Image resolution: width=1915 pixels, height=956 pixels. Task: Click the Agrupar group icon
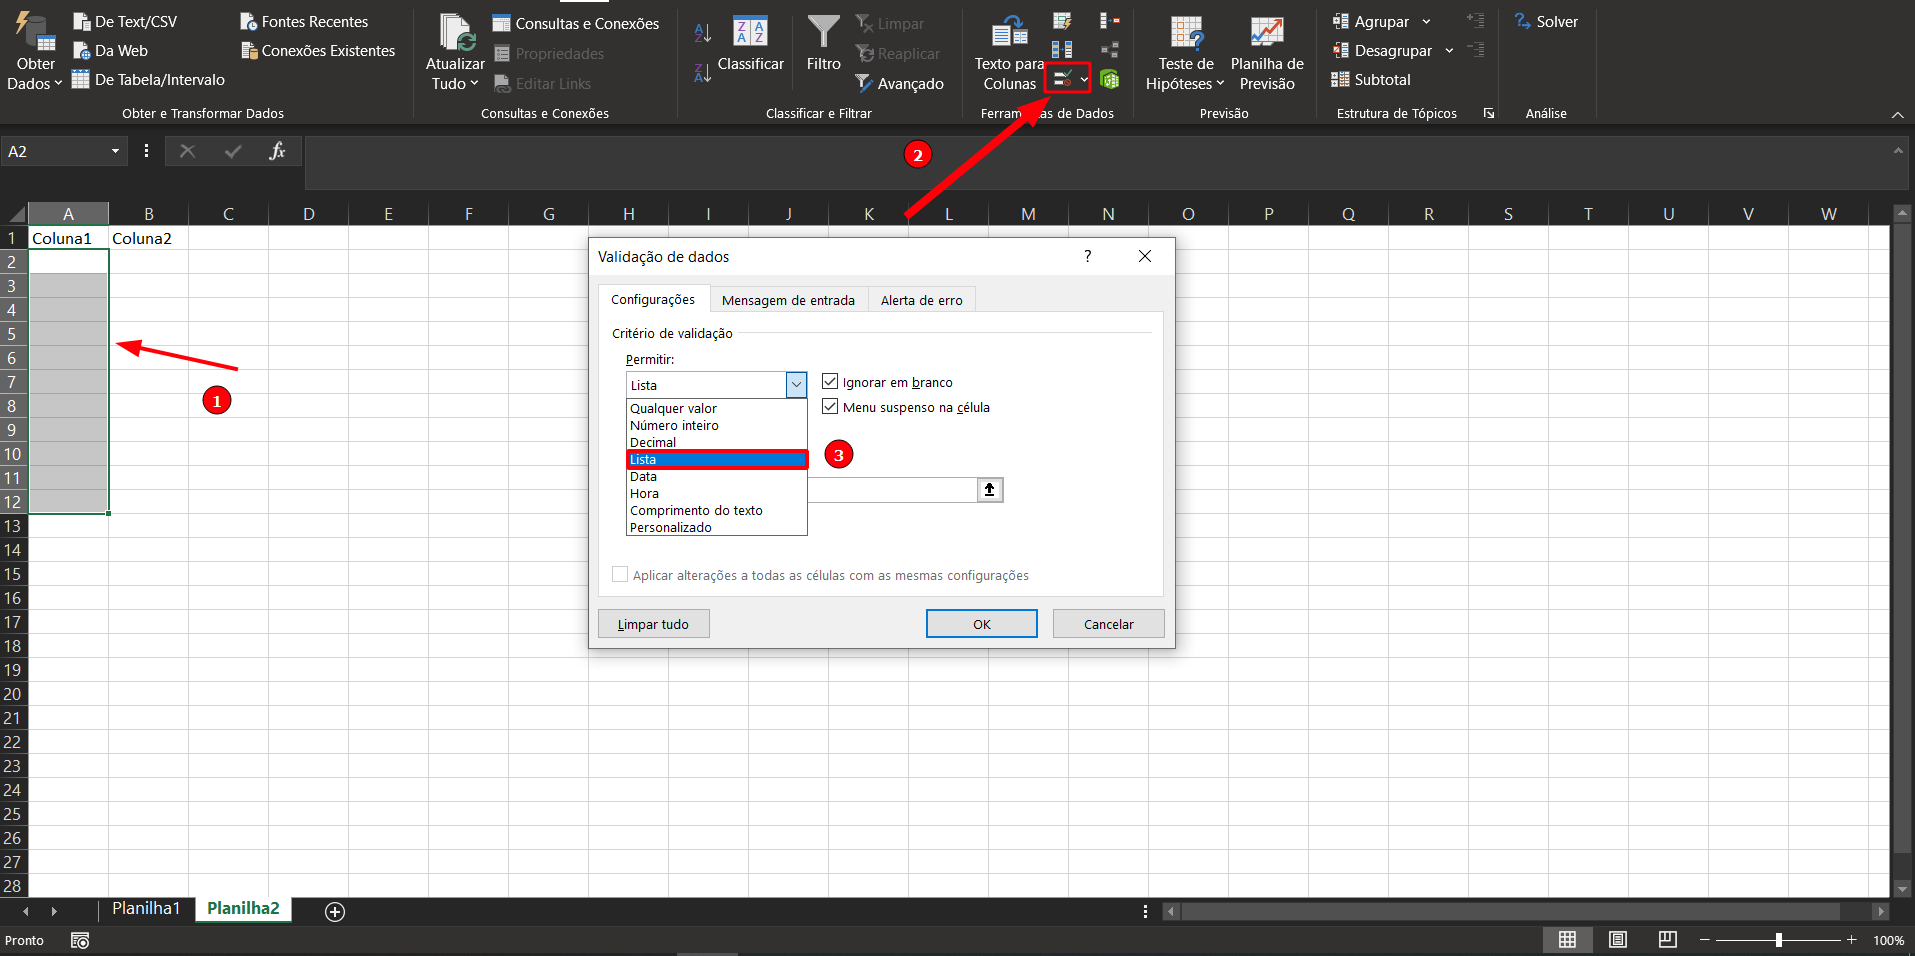(1341, 21)
